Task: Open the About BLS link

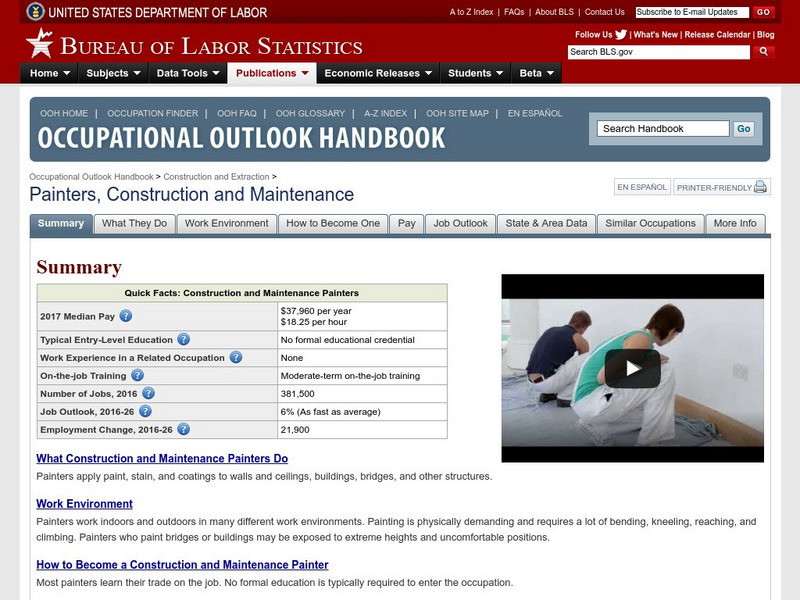Action: (x=554, y=12)
